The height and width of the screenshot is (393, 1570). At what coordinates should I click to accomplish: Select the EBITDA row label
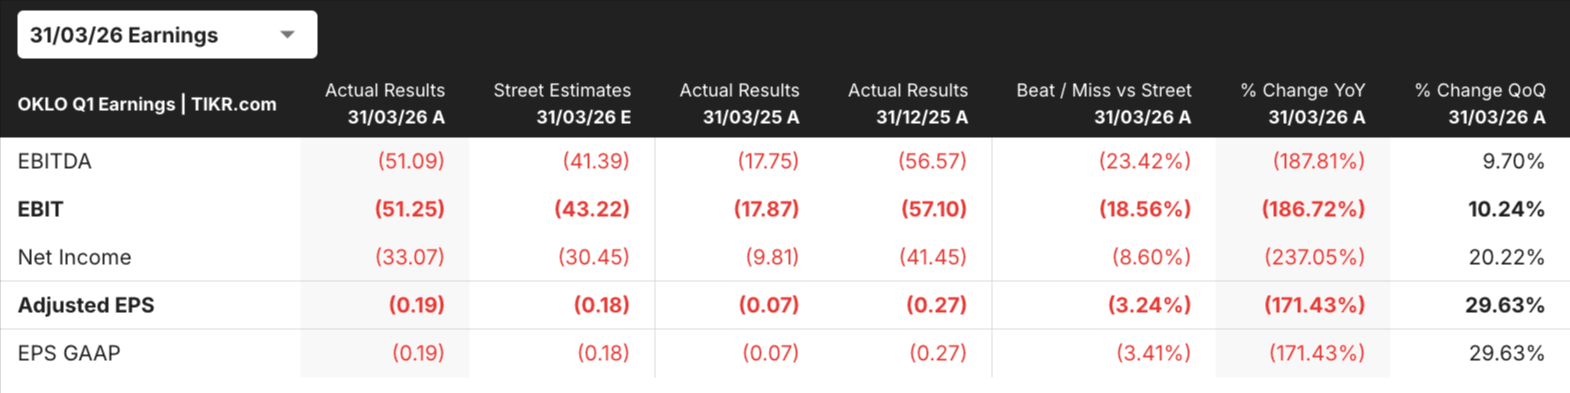click(x=55, y=161)
